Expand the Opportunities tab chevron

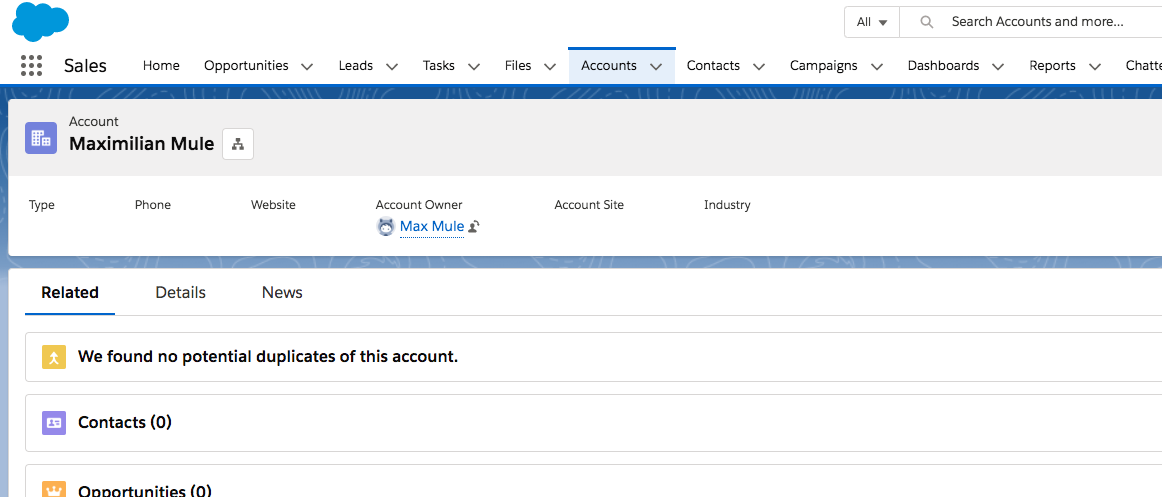click(x=308, y=67)
